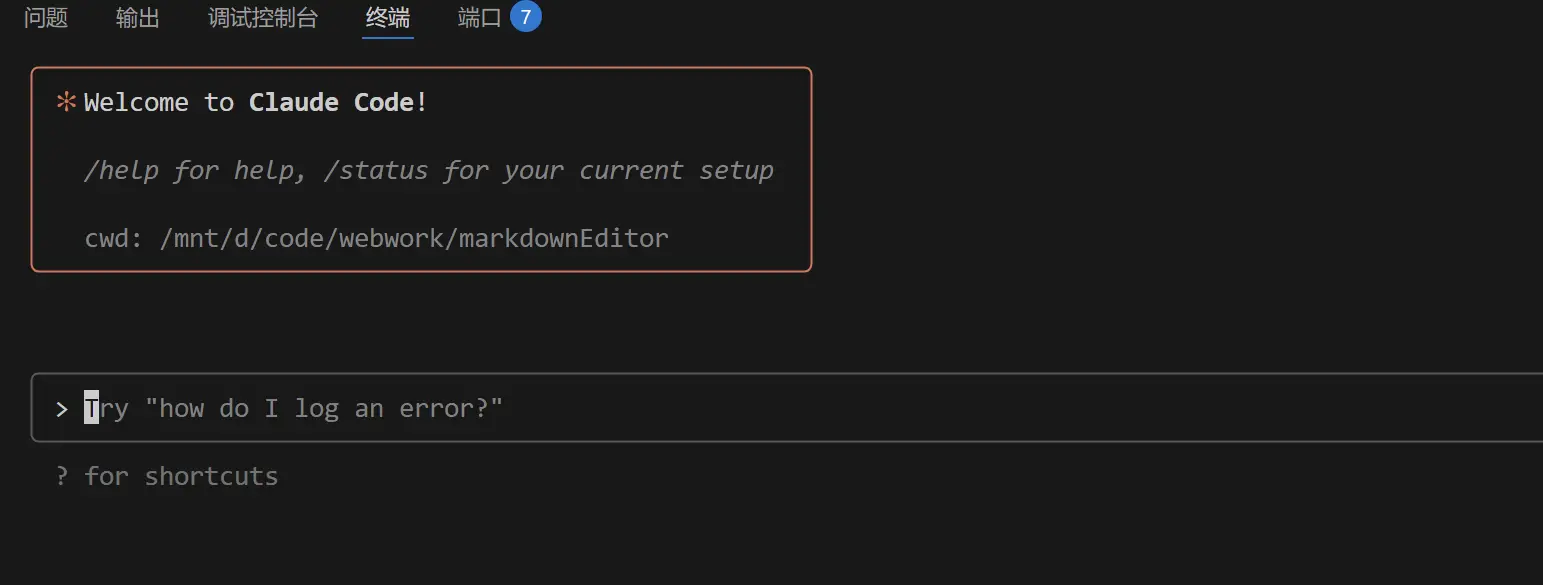Switch to the 输出 tab
Image resolution: width=1543 pixels, height=585 pixels.
click(138, 18)
